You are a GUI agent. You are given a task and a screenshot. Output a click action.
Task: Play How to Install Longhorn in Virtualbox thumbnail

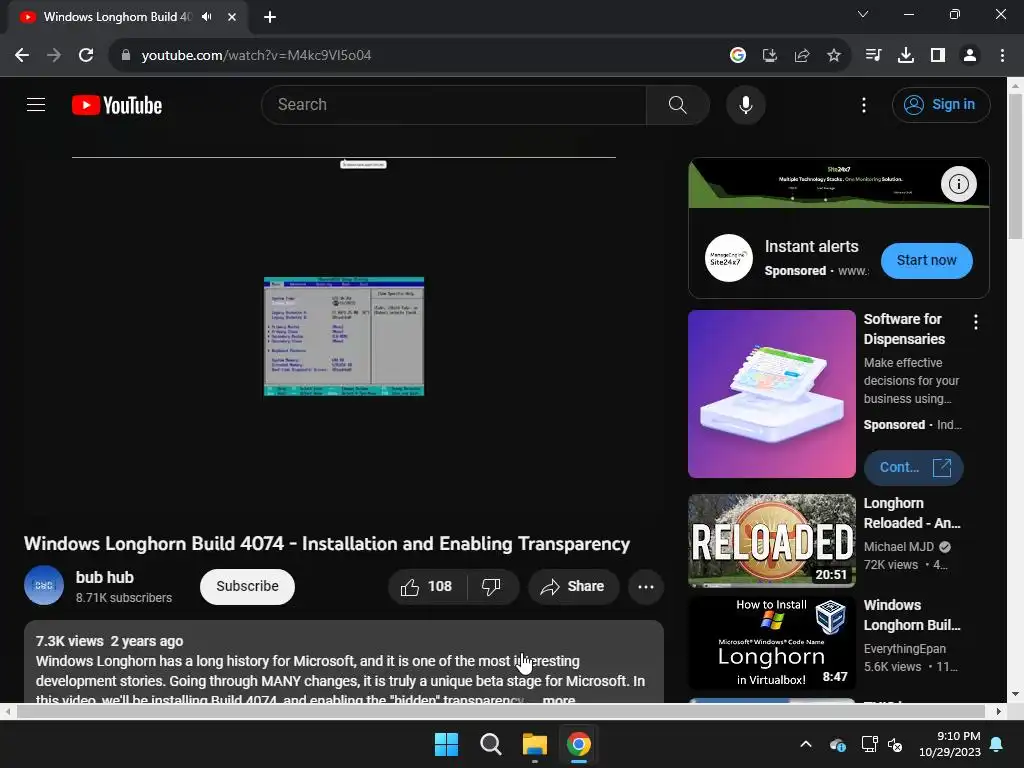pyautogui.click(x=771, y=643)
